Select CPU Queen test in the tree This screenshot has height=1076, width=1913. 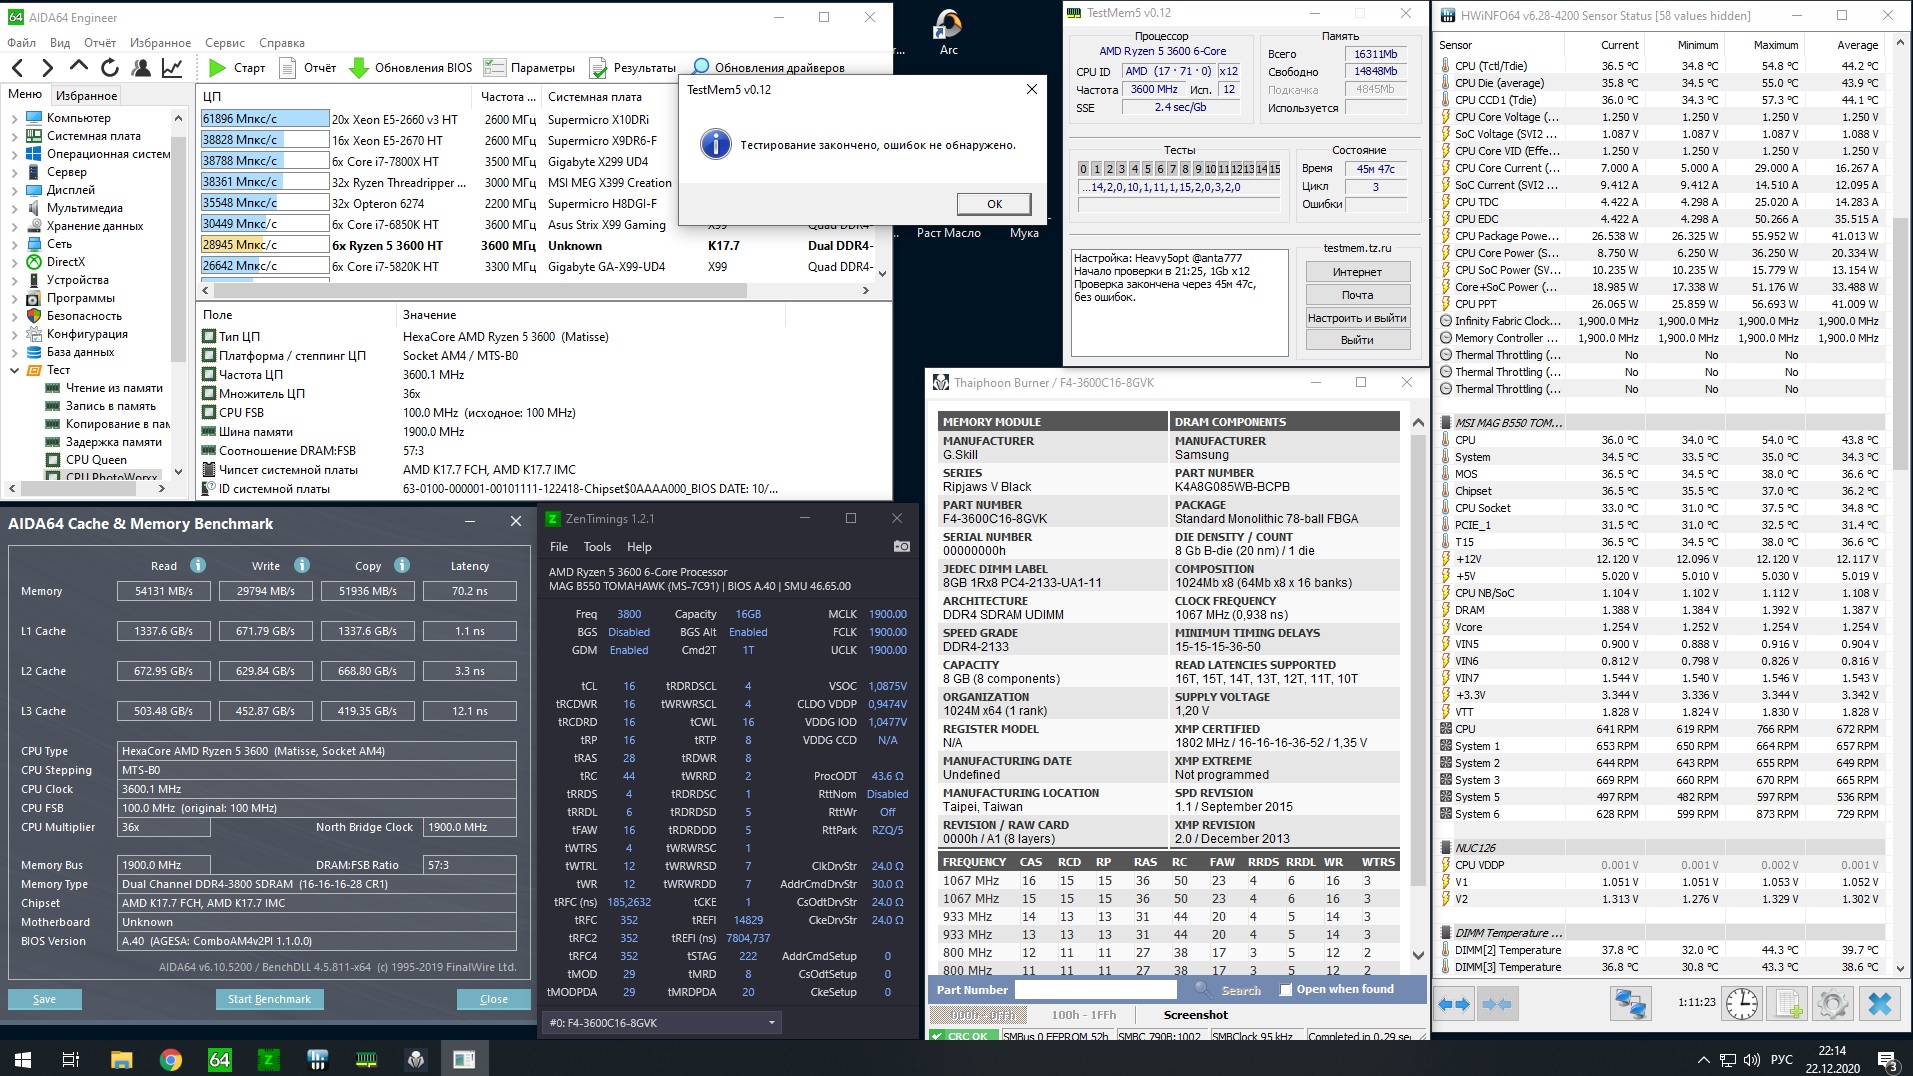(x=96, y=460)
